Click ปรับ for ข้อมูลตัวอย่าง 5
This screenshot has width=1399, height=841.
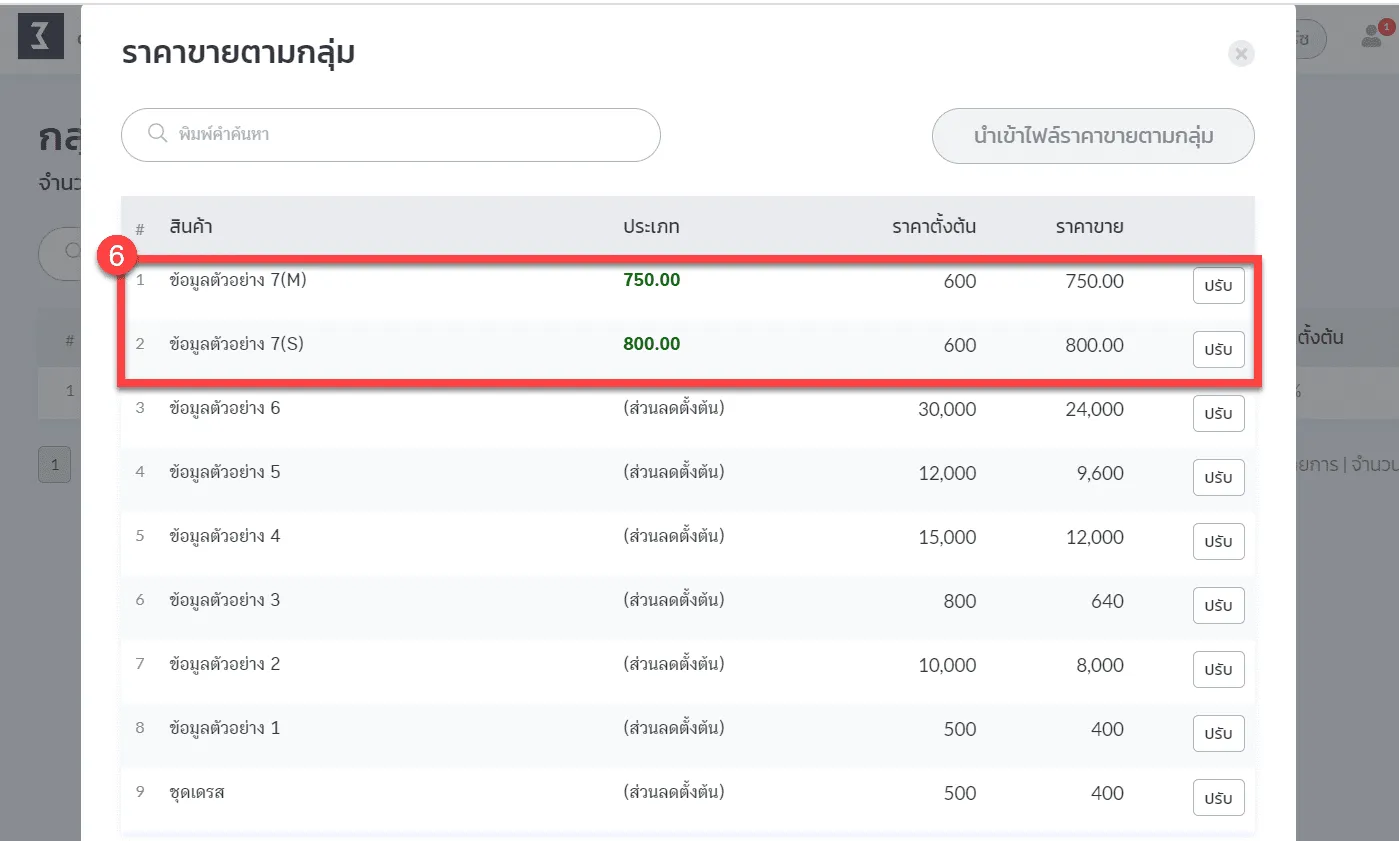coord(1218,478)
